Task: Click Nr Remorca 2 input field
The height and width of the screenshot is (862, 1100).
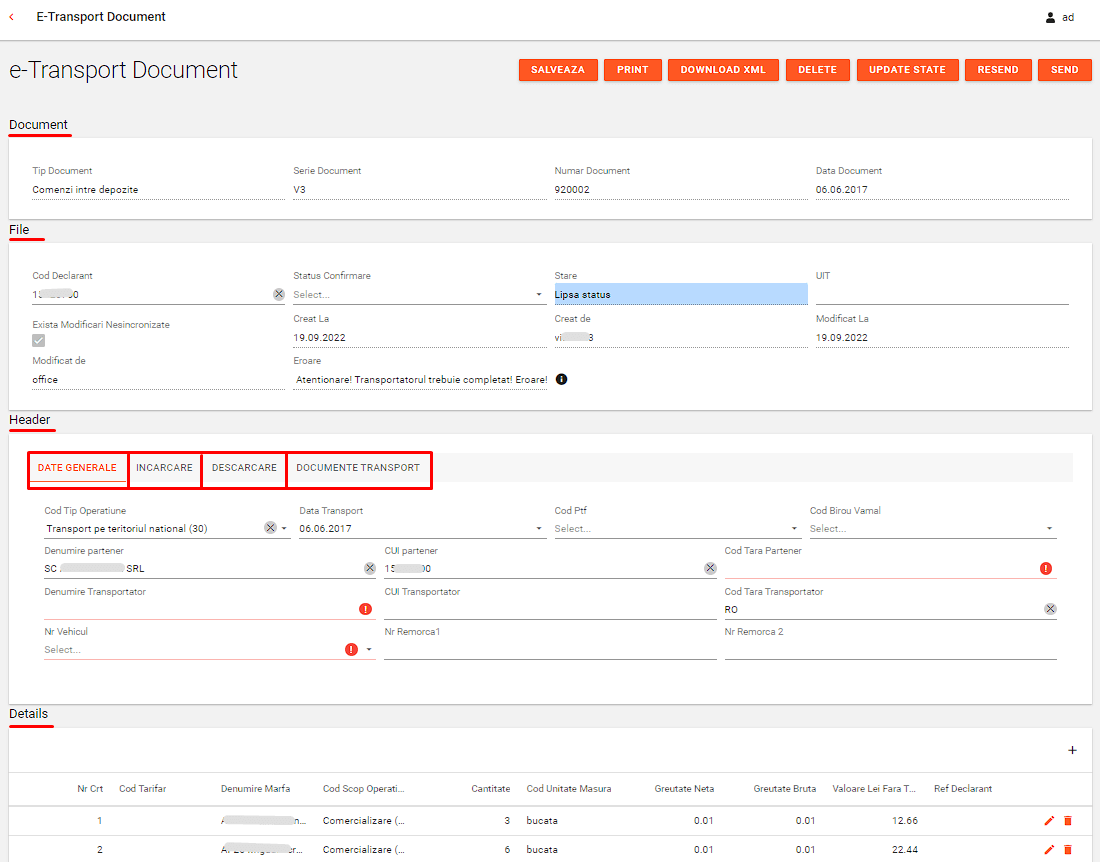Action: [x=890, y=649]
